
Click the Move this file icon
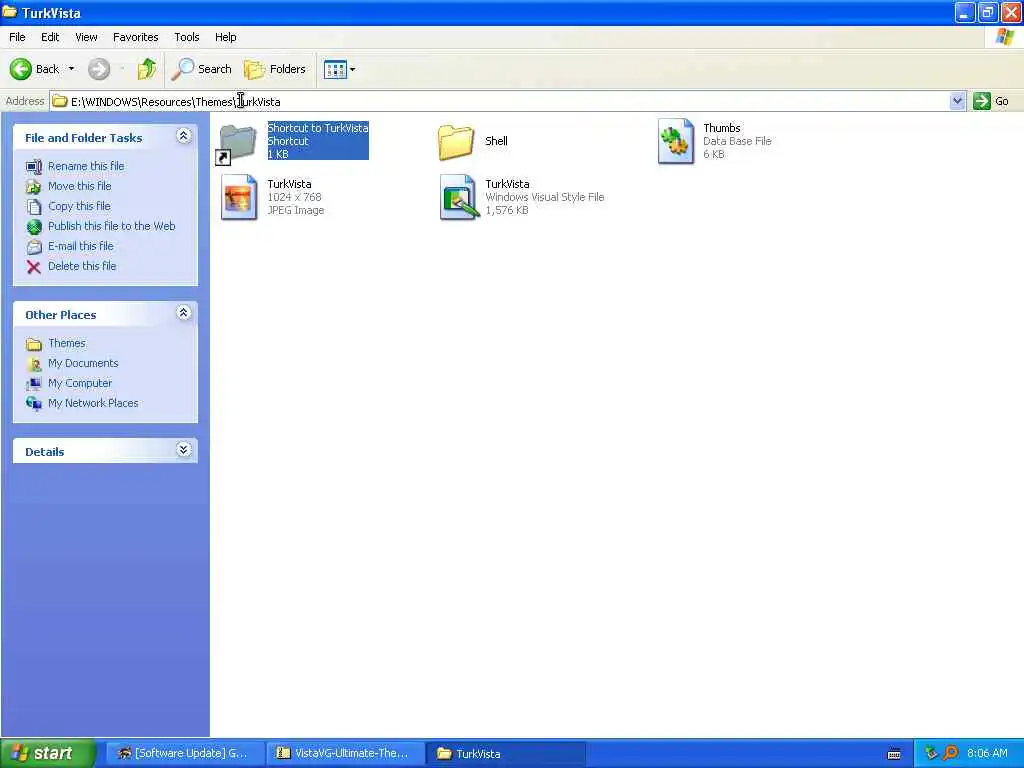click(34, 187)
